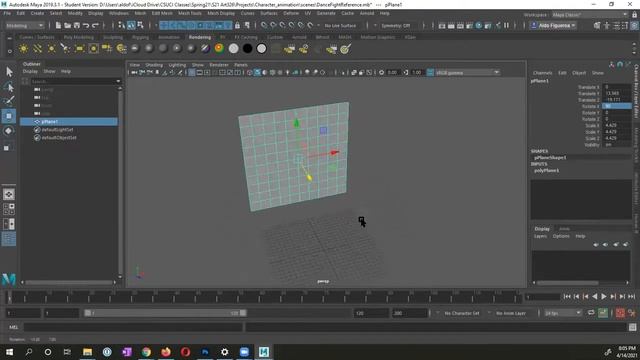Image resolution: width=640 pixels, height=360 pixels.
Task: Click the single perspective layout icon
Action: 9,195
